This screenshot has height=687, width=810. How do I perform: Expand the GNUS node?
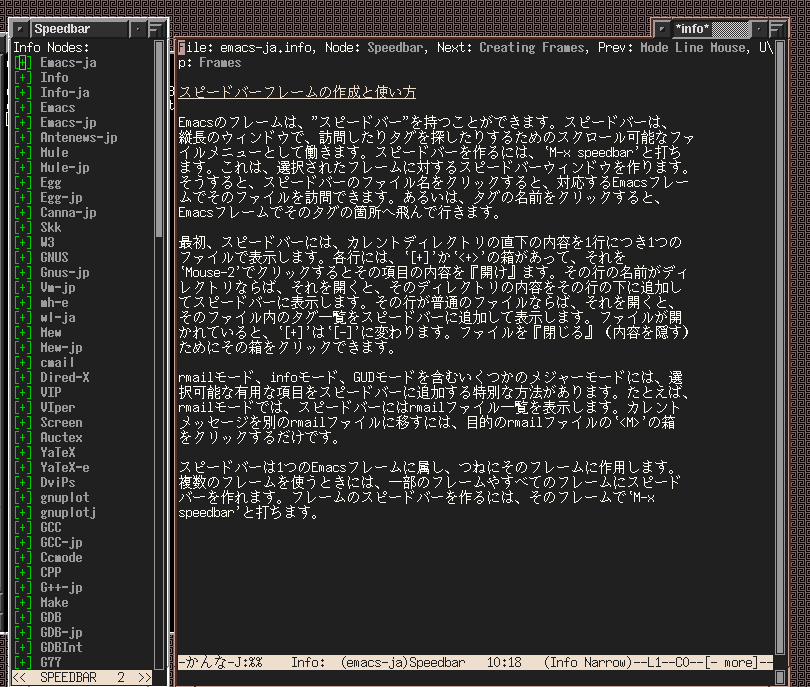(23, 257)
